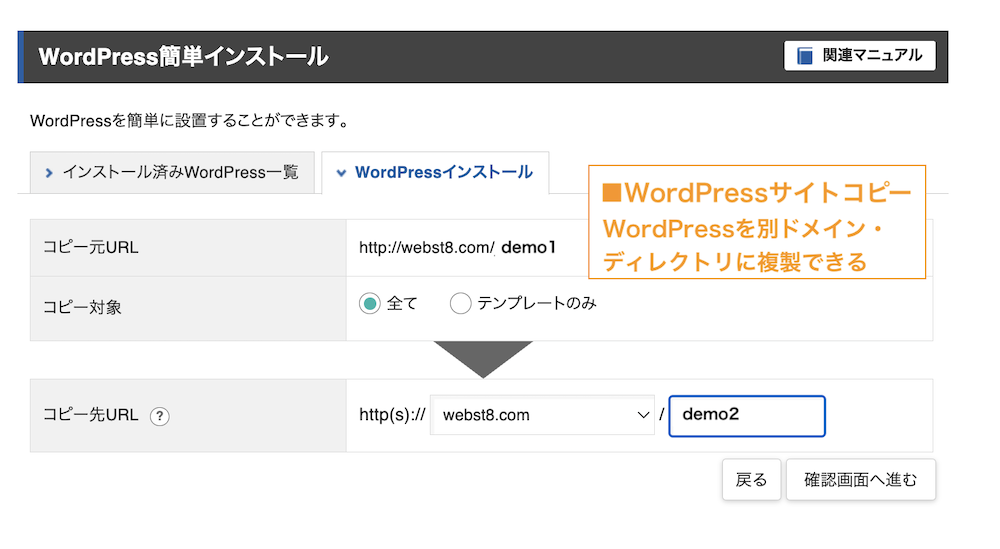The height and width of the screenshot is (549, 1000).
Task: Proceed with 確認画面へ進む button
Action: click(861, 479)
